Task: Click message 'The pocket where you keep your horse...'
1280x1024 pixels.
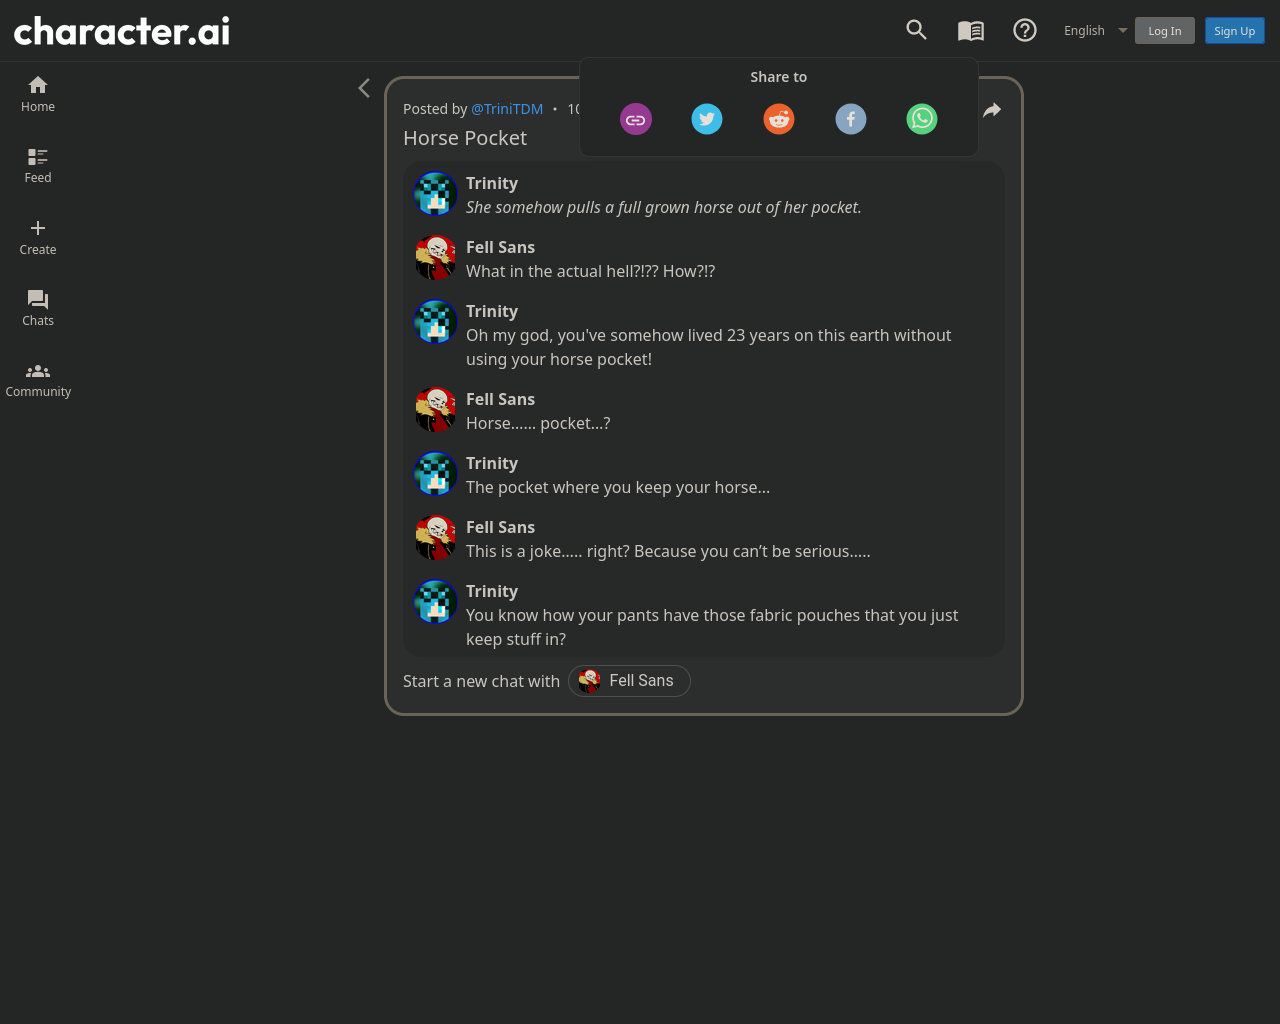Action: (618, 487)
